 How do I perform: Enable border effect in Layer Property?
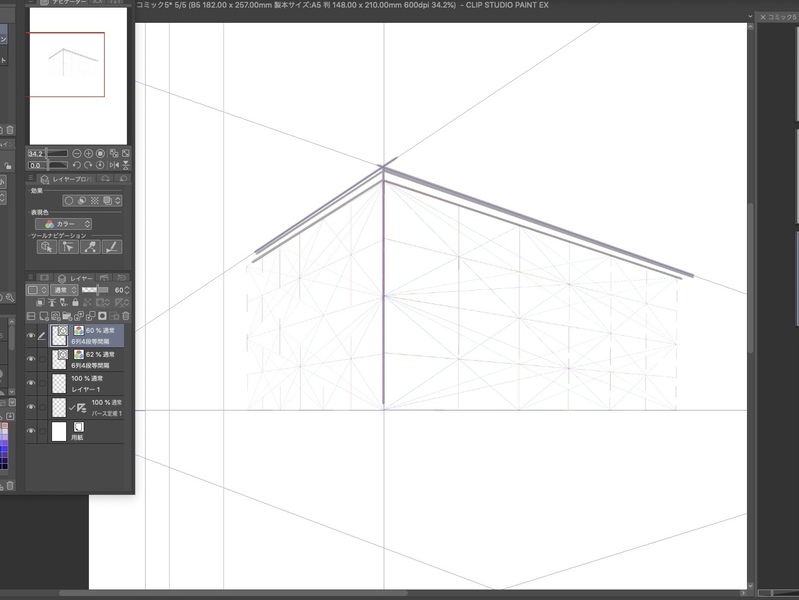point(69,200)
